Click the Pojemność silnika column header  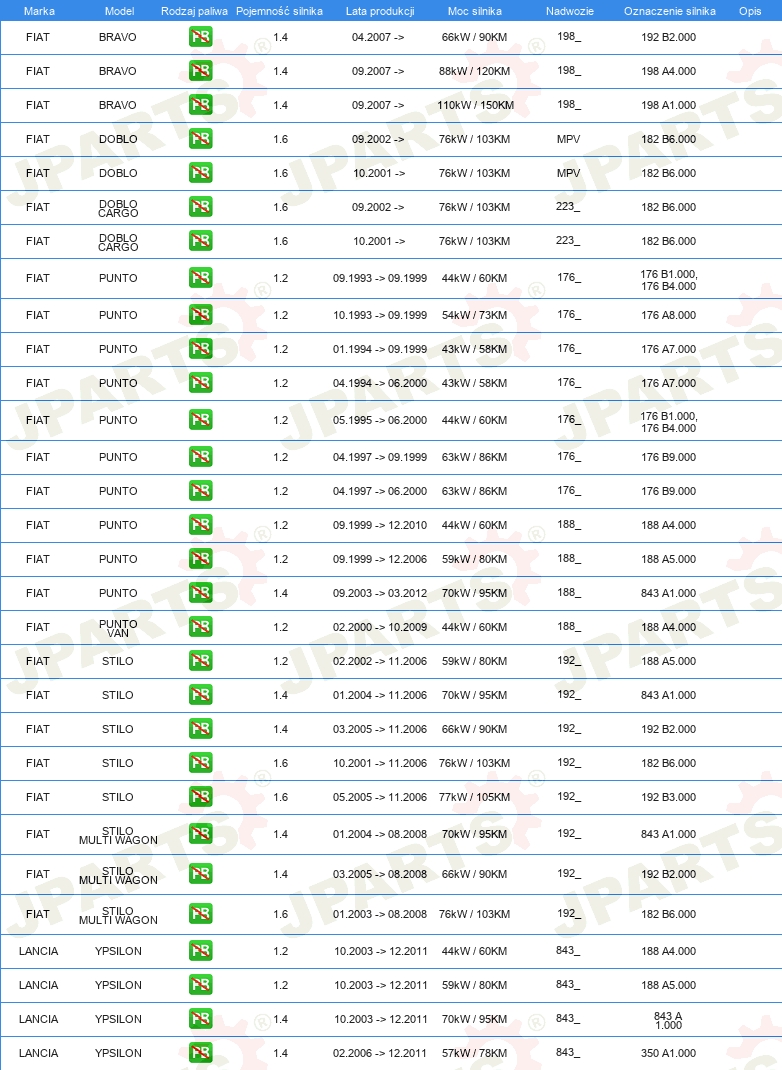tap(279, 11)
